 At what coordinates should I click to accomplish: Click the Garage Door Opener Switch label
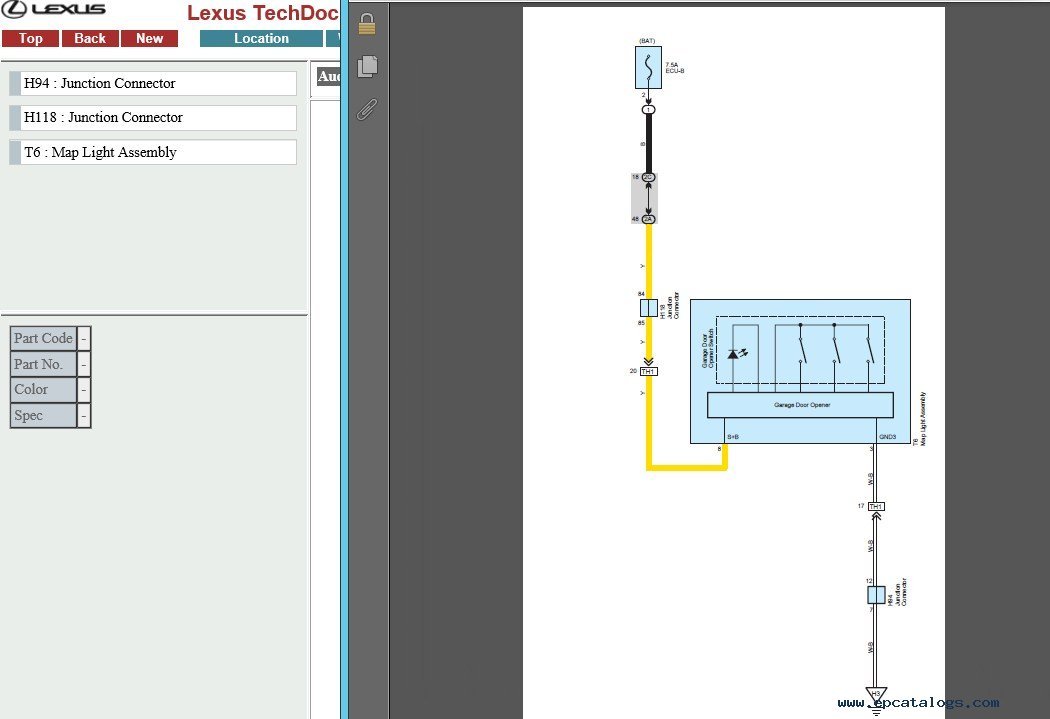[x=707, y=349]
